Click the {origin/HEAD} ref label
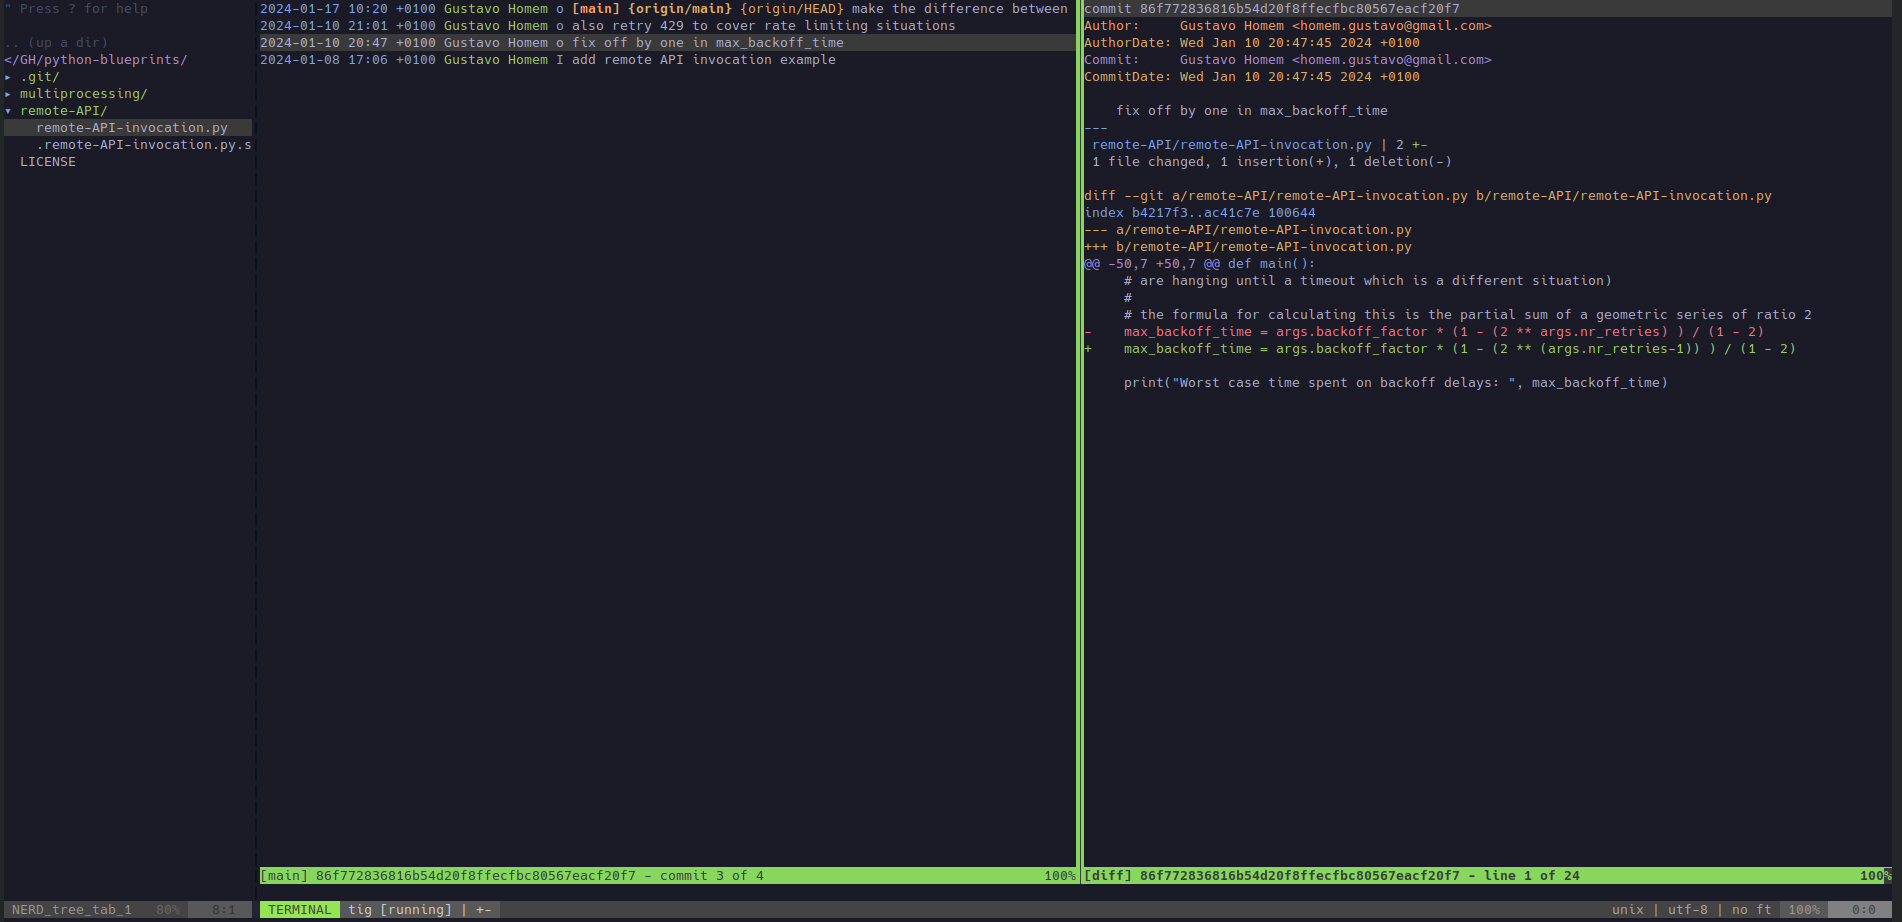The height and width of the screenshot is (922, 1902). 791,9
